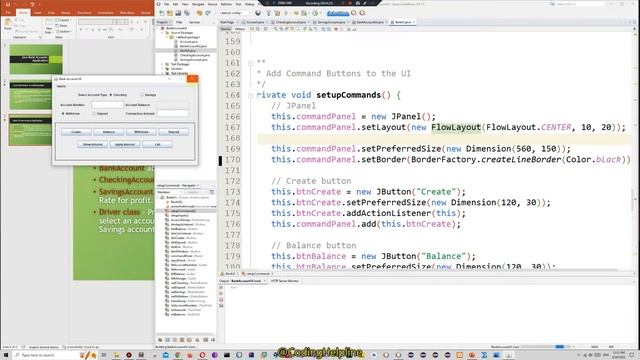Open the NetBeans Source menu
This screenshot has width=640, height=360.
click(213, 4)
